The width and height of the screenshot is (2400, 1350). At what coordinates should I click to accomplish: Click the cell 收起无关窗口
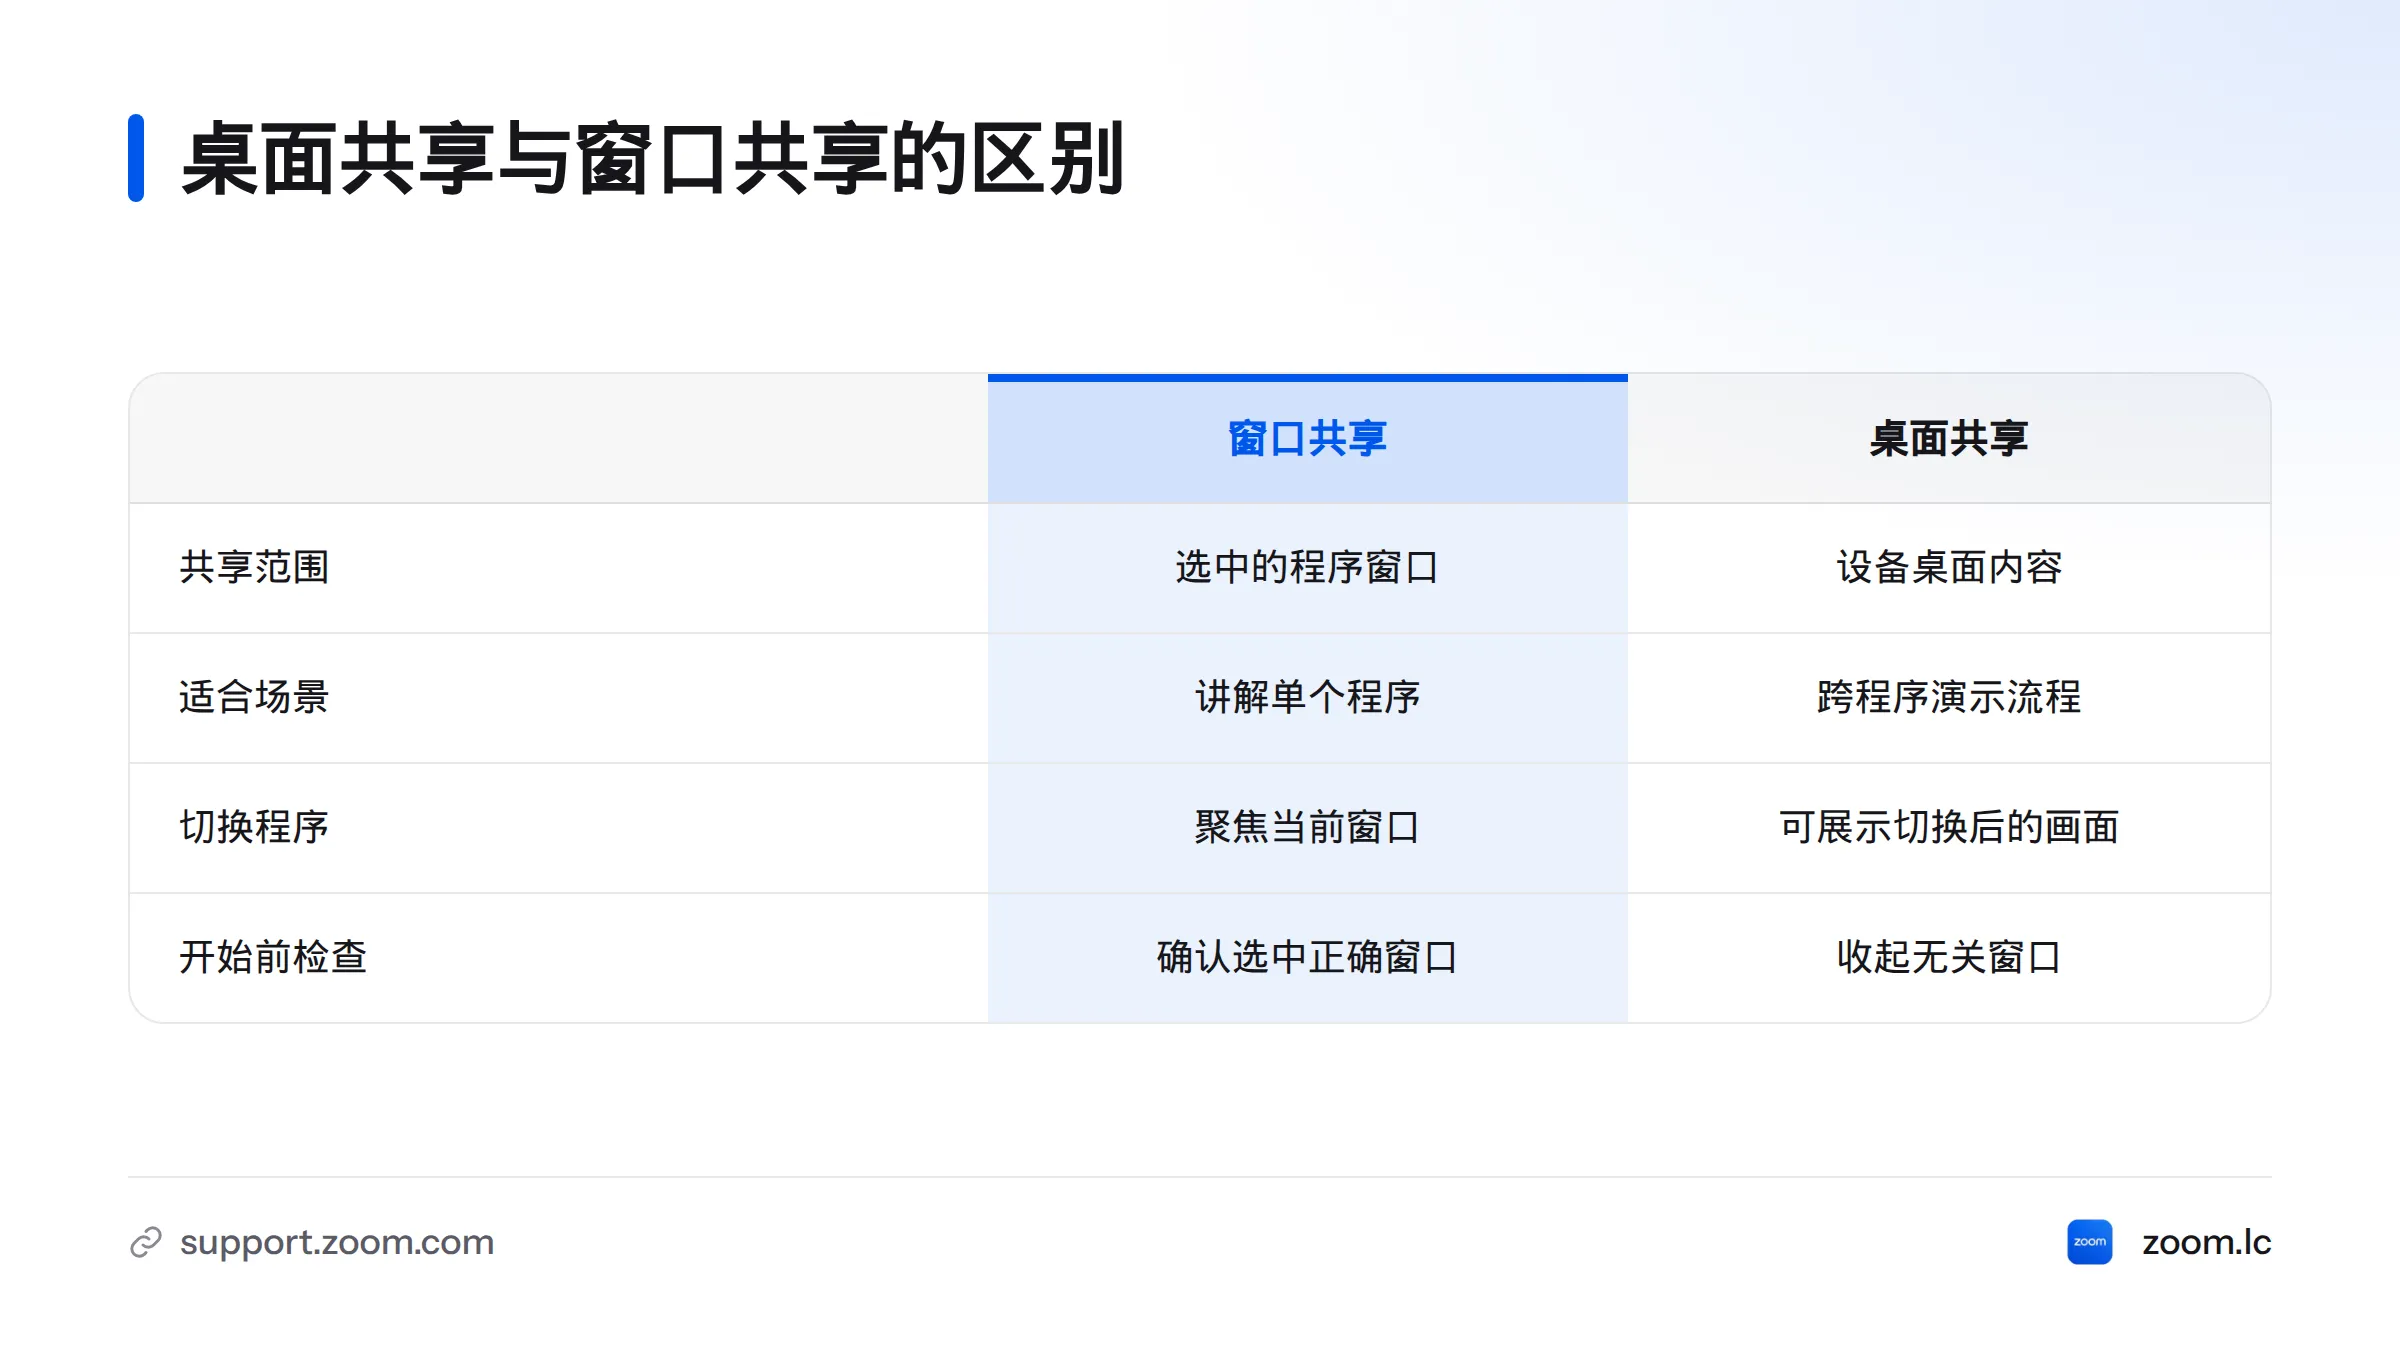(x=1949, y=957)
